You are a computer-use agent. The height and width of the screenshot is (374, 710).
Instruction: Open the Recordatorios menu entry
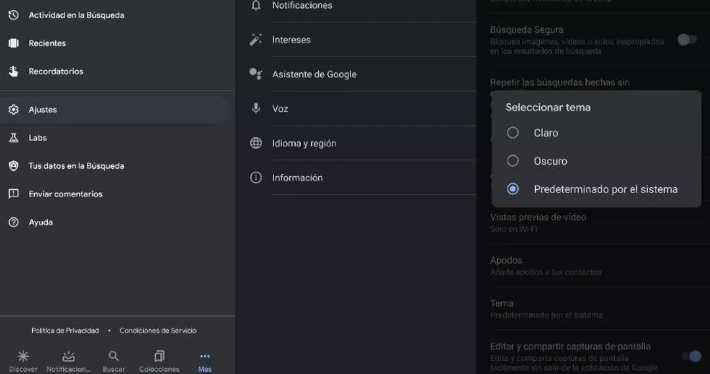(117, 71)
